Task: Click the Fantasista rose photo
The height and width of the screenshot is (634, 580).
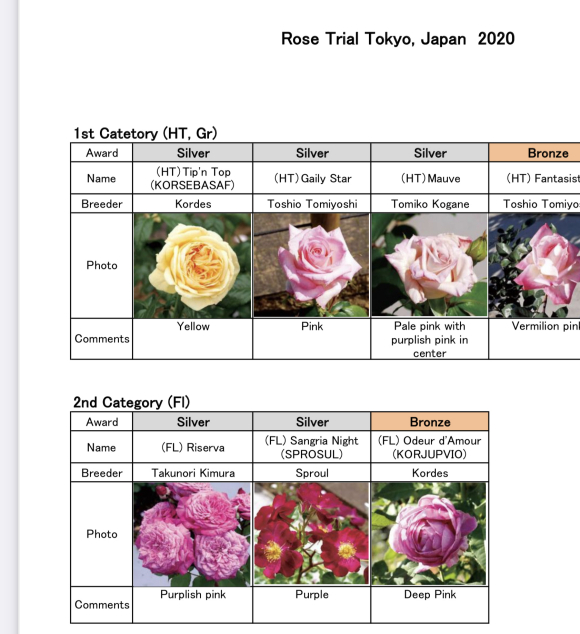Action: tap(534, 265)
